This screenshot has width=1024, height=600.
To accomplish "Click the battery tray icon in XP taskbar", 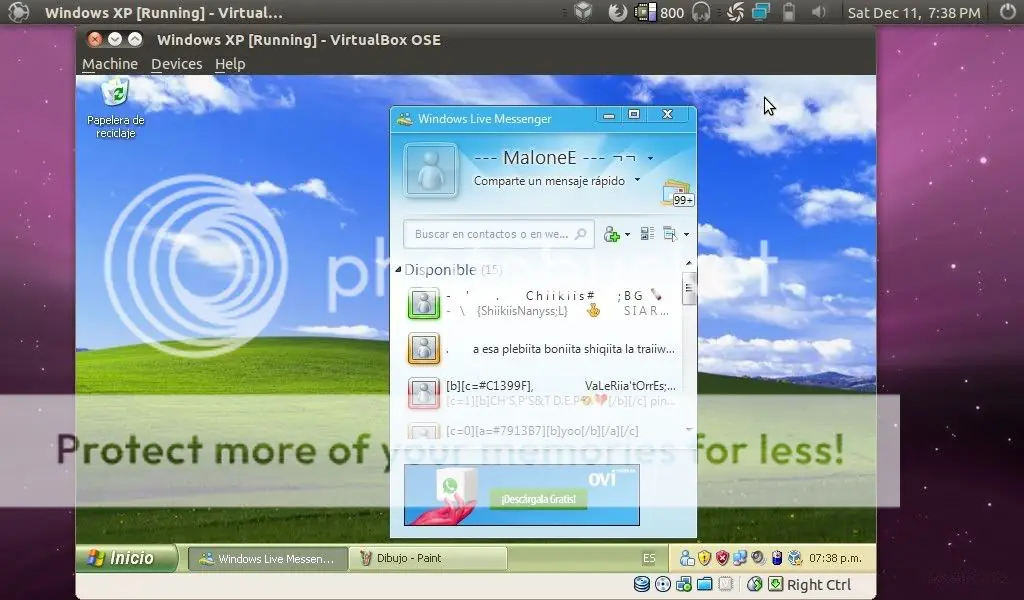I will tap(776, 558).
